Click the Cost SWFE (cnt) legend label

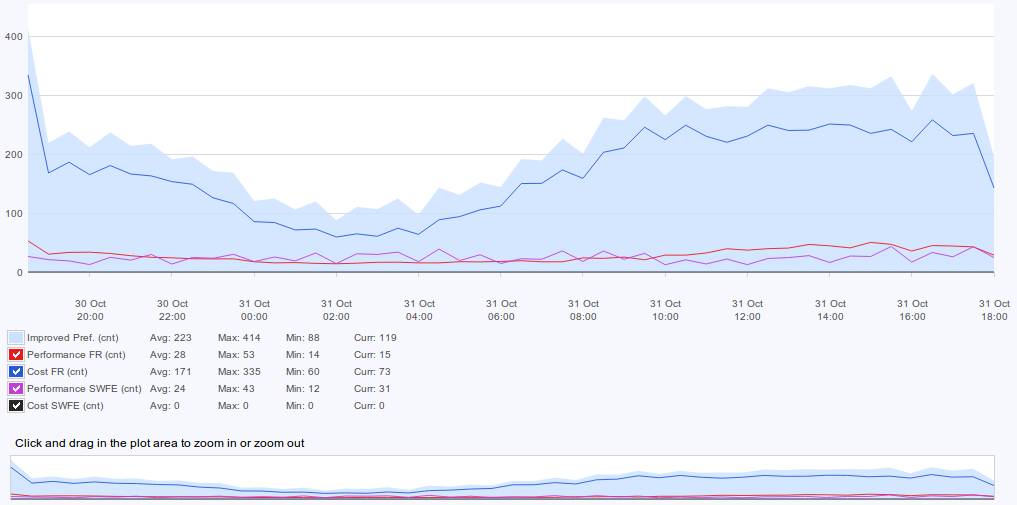click(65, 405)
